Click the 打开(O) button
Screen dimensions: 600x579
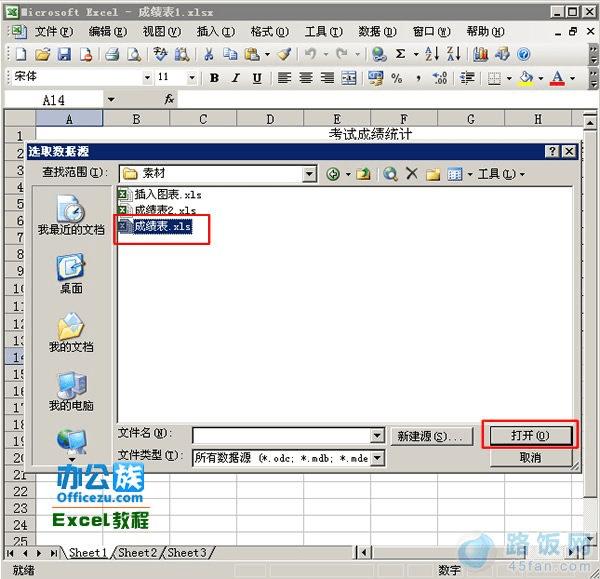click(530, 435)
